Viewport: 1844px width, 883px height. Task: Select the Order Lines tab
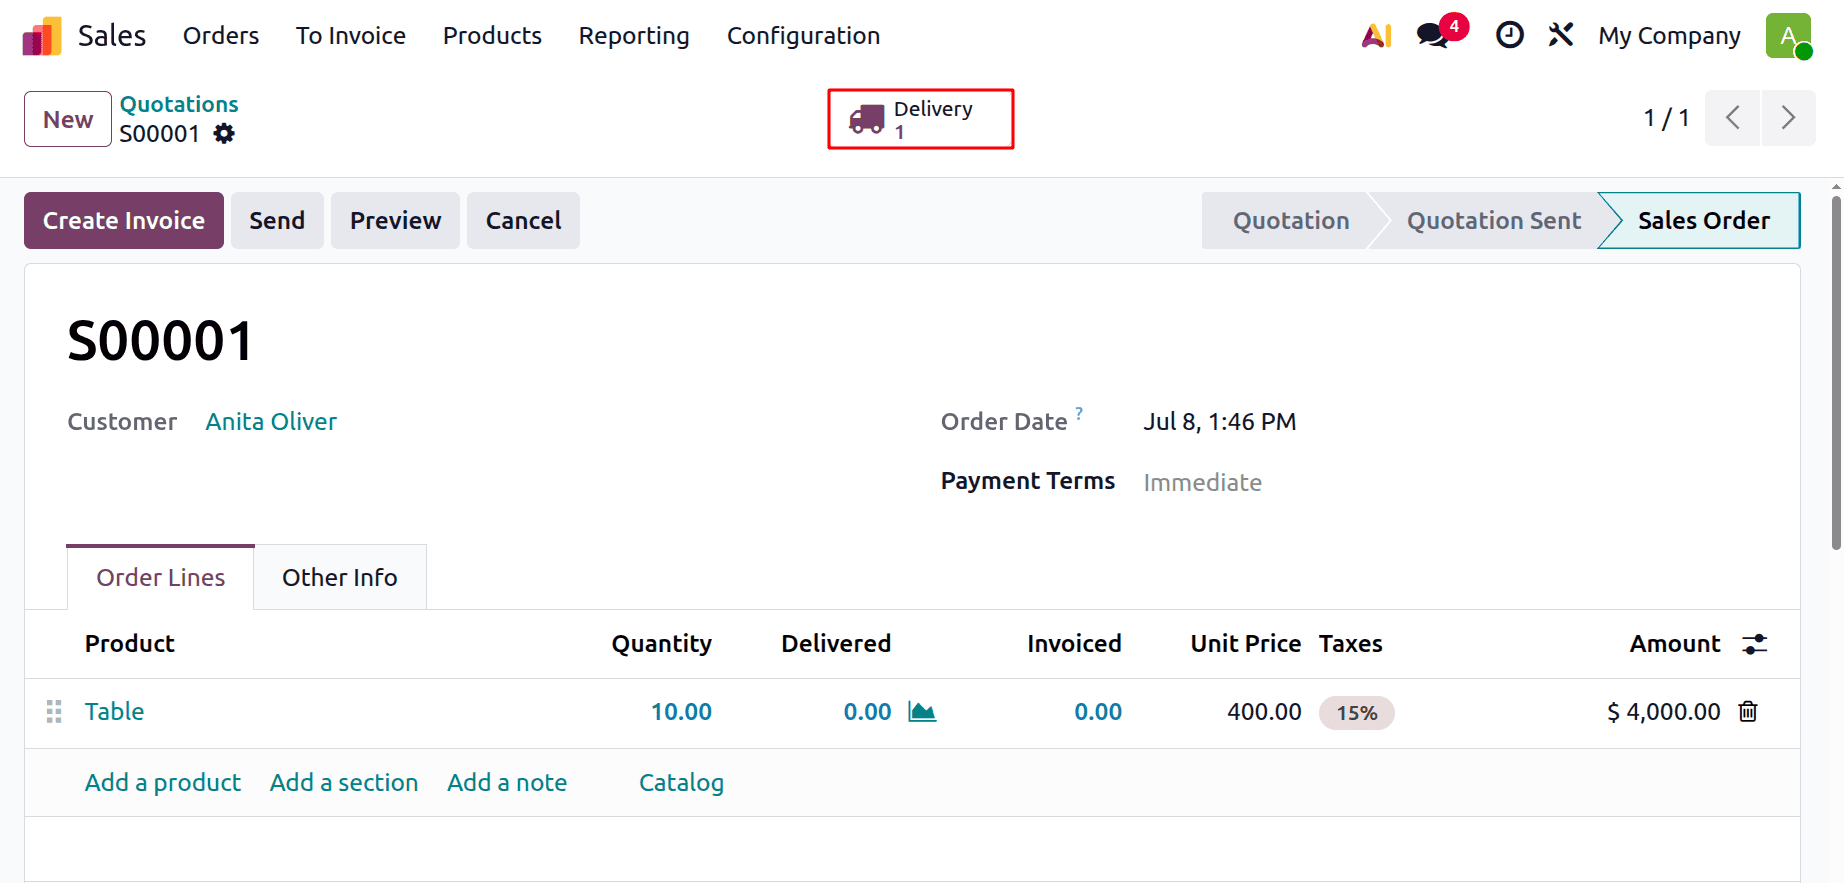pos(161,577)
